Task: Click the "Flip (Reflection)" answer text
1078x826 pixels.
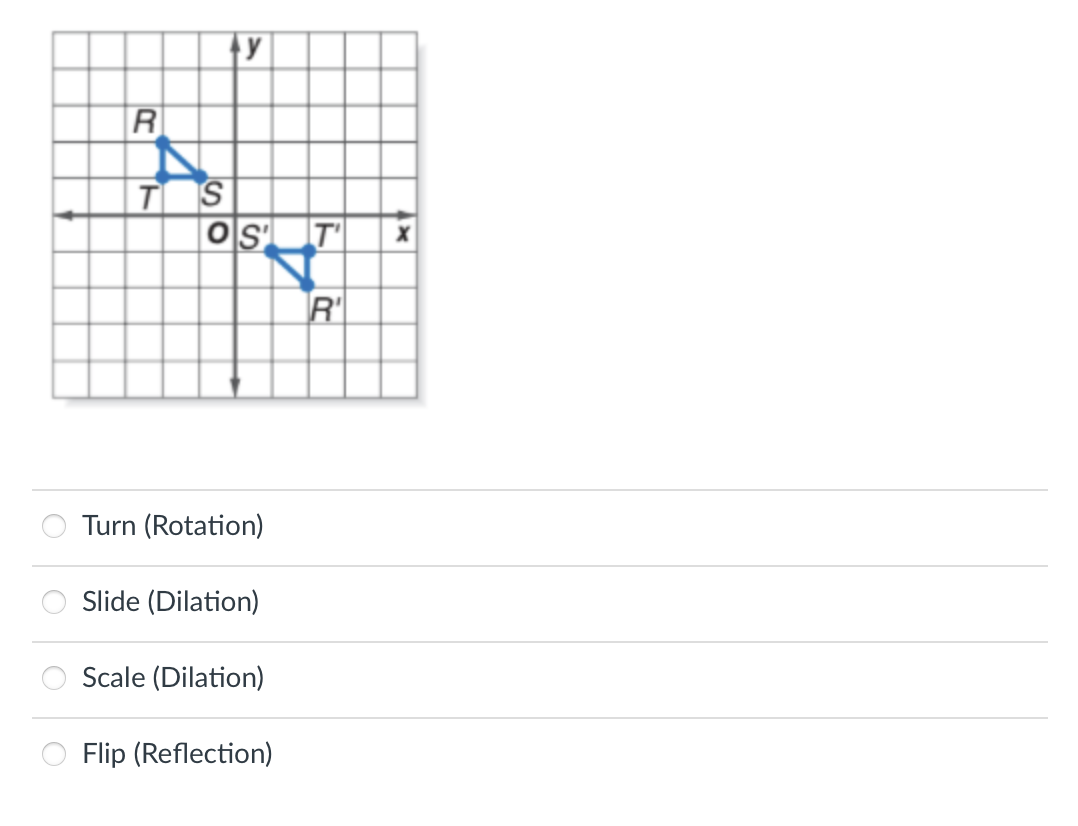Action: tap(176, 754)
